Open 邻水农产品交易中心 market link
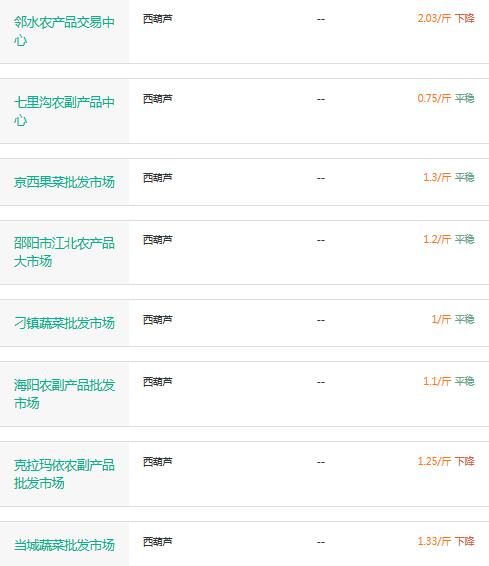The height and width of the screenshot is (566, 489). point(64,31)
